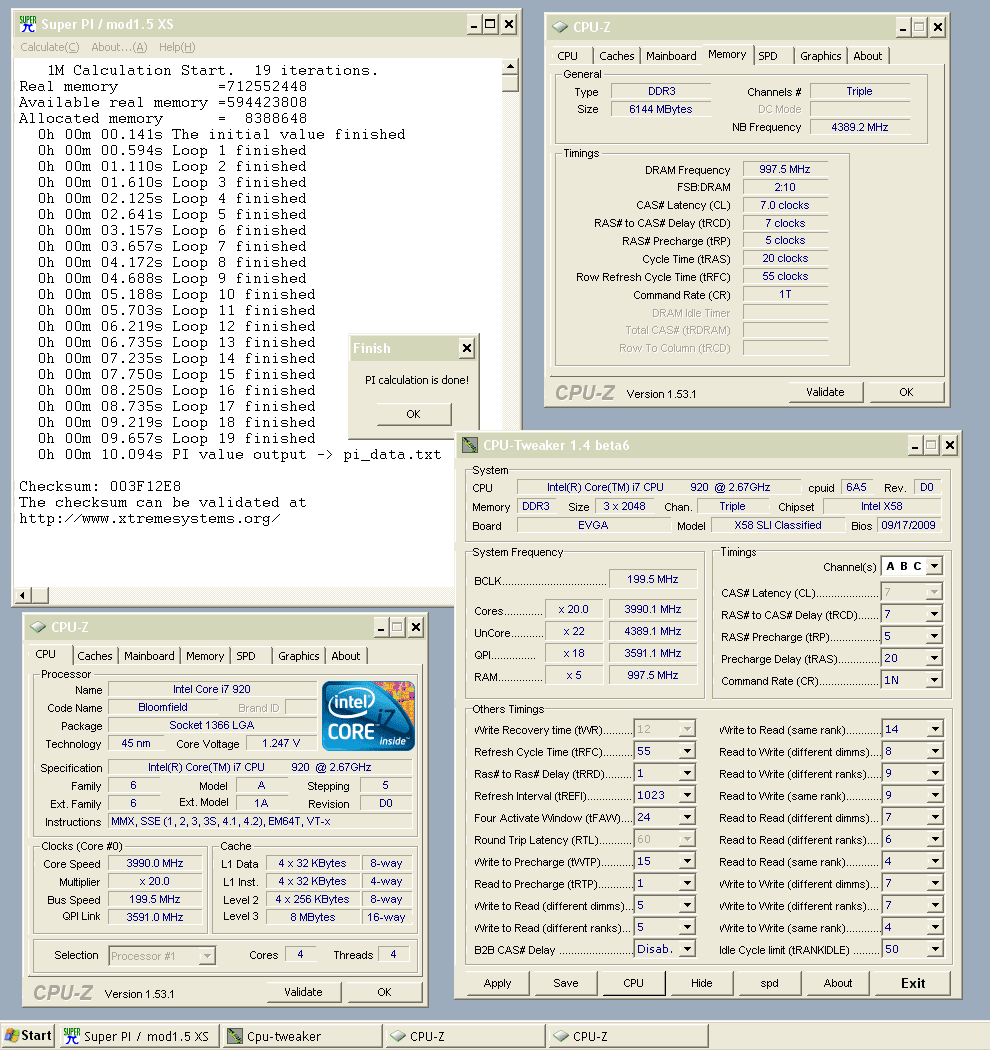
Task: Open Graphics tab in the memory CPU-Z window
Action: [821, 56]
